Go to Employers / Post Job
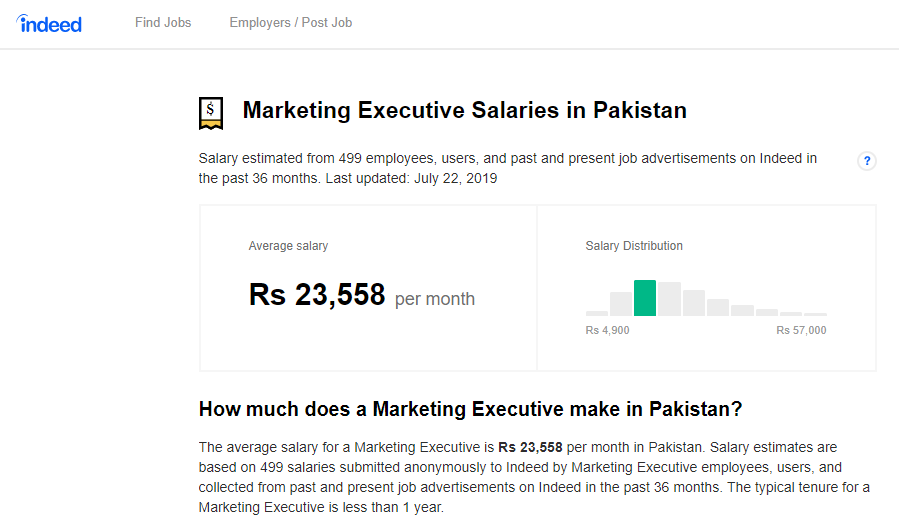Image resolution: width=899 pixels, height=529 pixels. [290, 22]
